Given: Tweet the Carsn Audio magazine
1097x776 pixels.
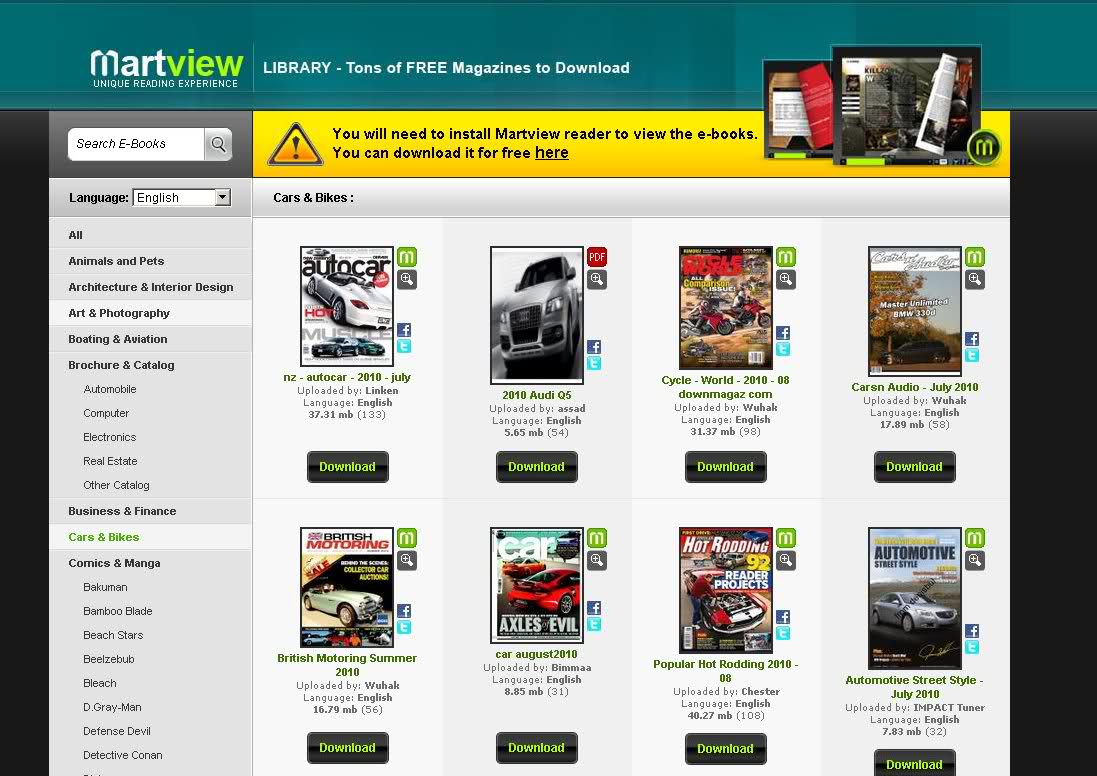Looking at the screenshot, I should coord(972,355).
